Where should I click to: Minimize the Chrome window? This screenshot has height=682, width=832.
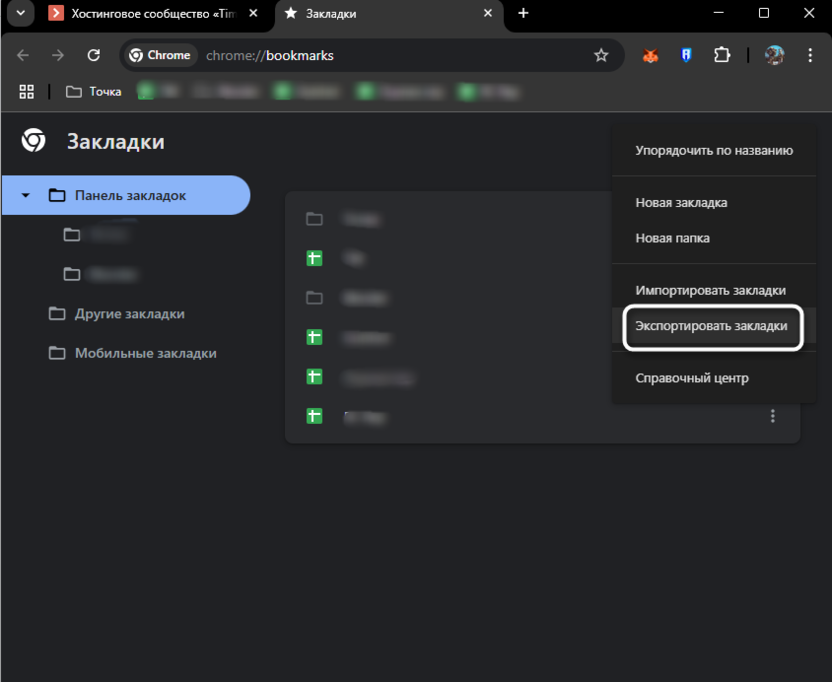coord(718,13)
